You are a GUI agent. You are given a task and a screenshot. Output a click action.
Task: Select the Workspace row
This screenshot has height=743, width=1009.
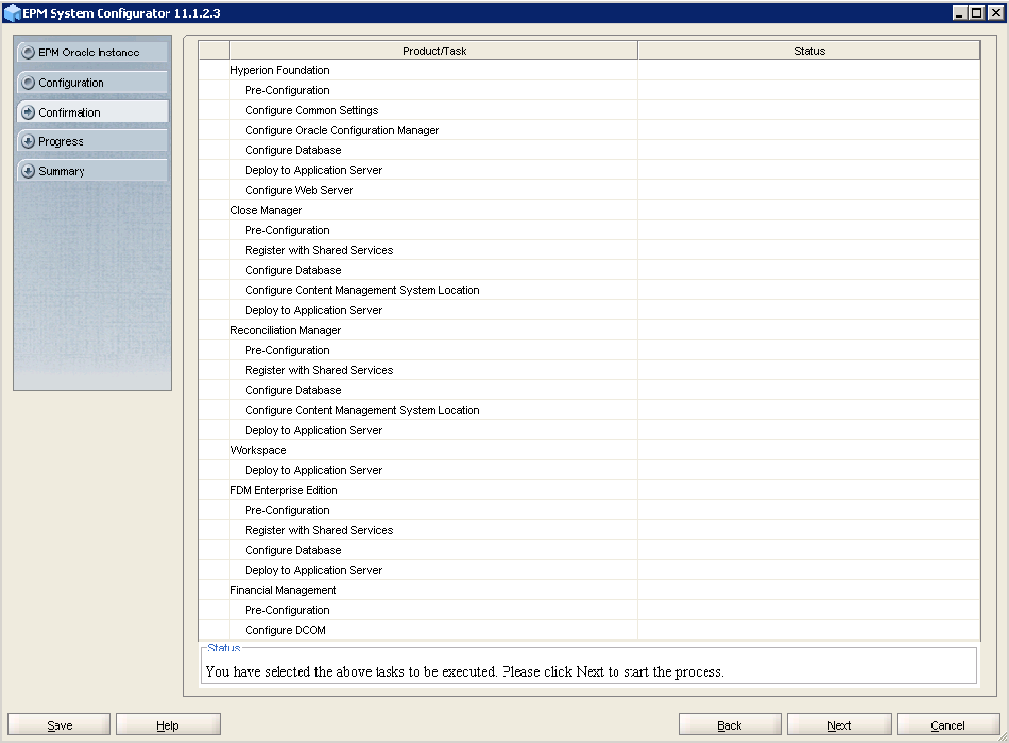(x=589, y=450)
